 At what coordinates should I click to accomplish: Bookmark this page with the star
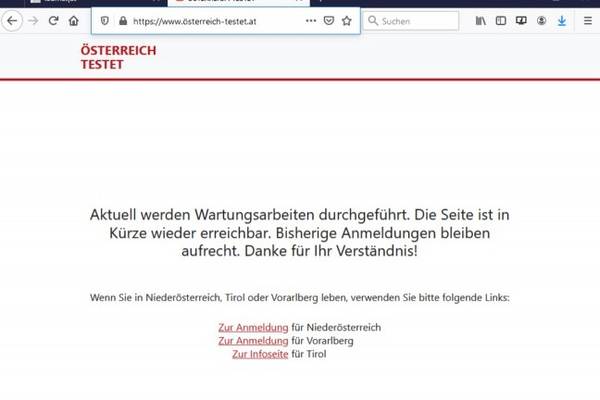coord(346,20)
